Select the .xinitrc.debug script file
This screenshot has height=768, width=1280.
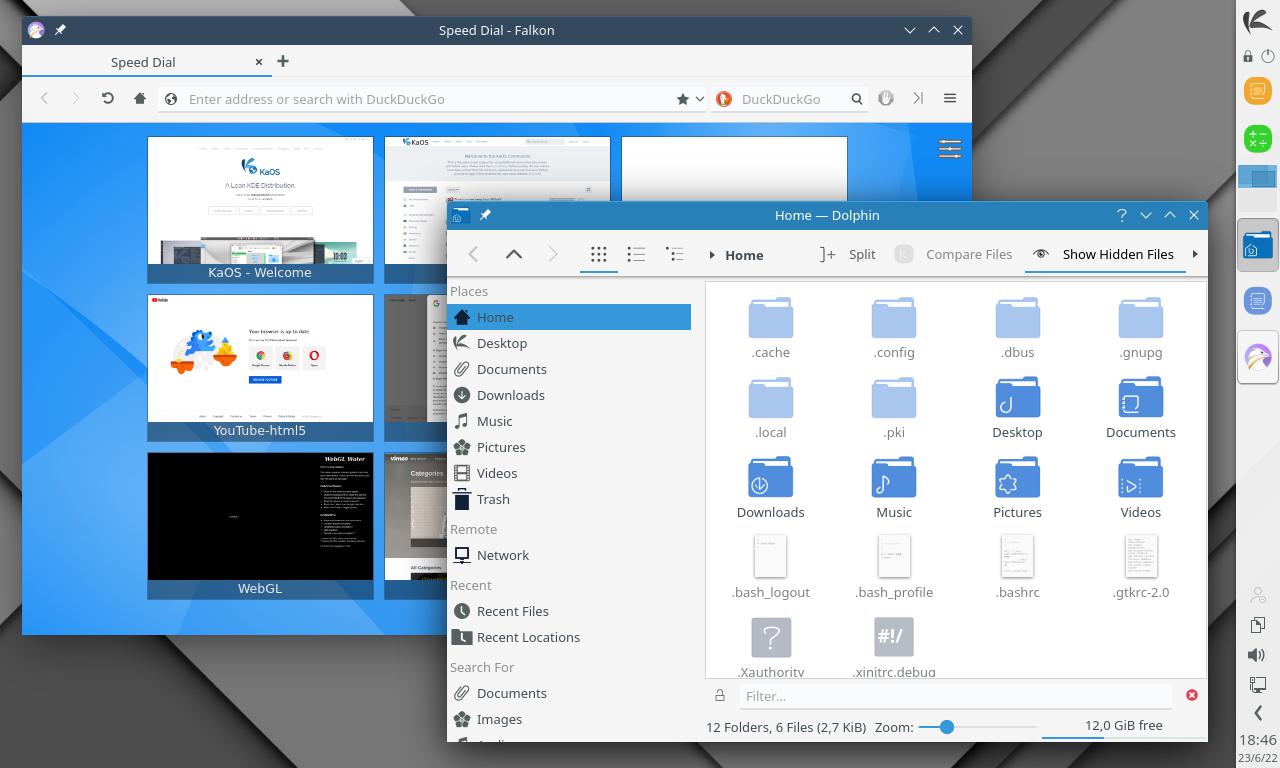click(894, 647)
